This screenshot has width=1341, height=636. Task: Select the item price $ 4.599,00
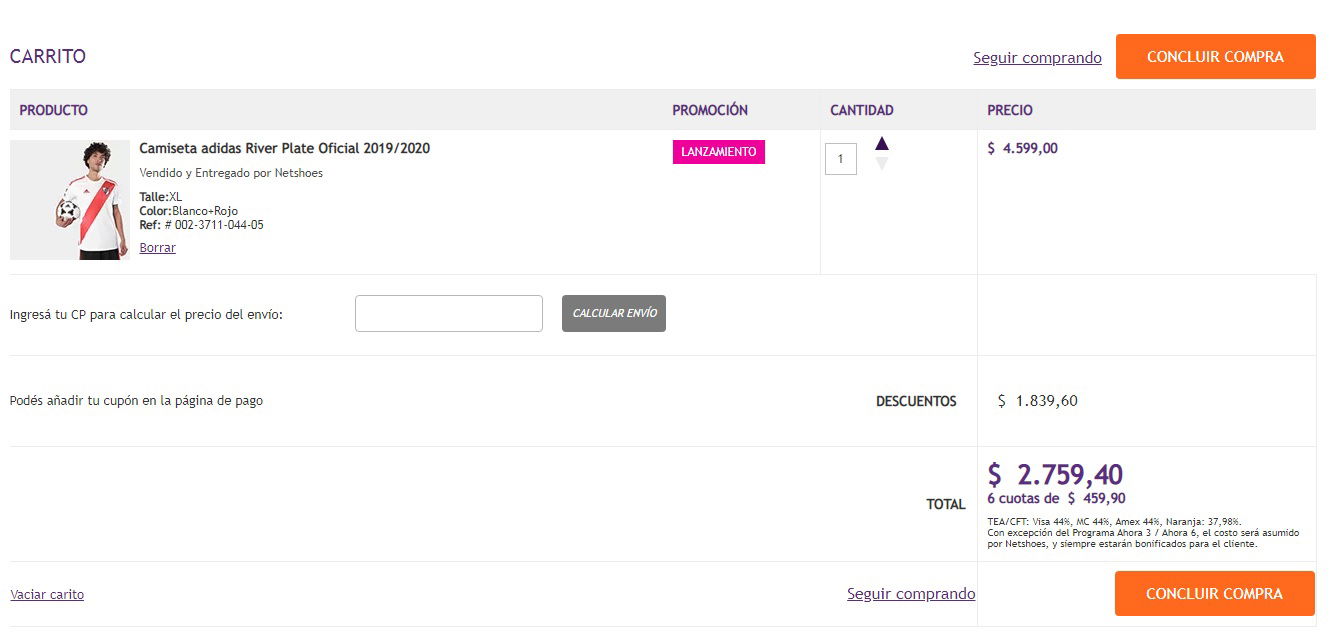tap(1022, 149)
